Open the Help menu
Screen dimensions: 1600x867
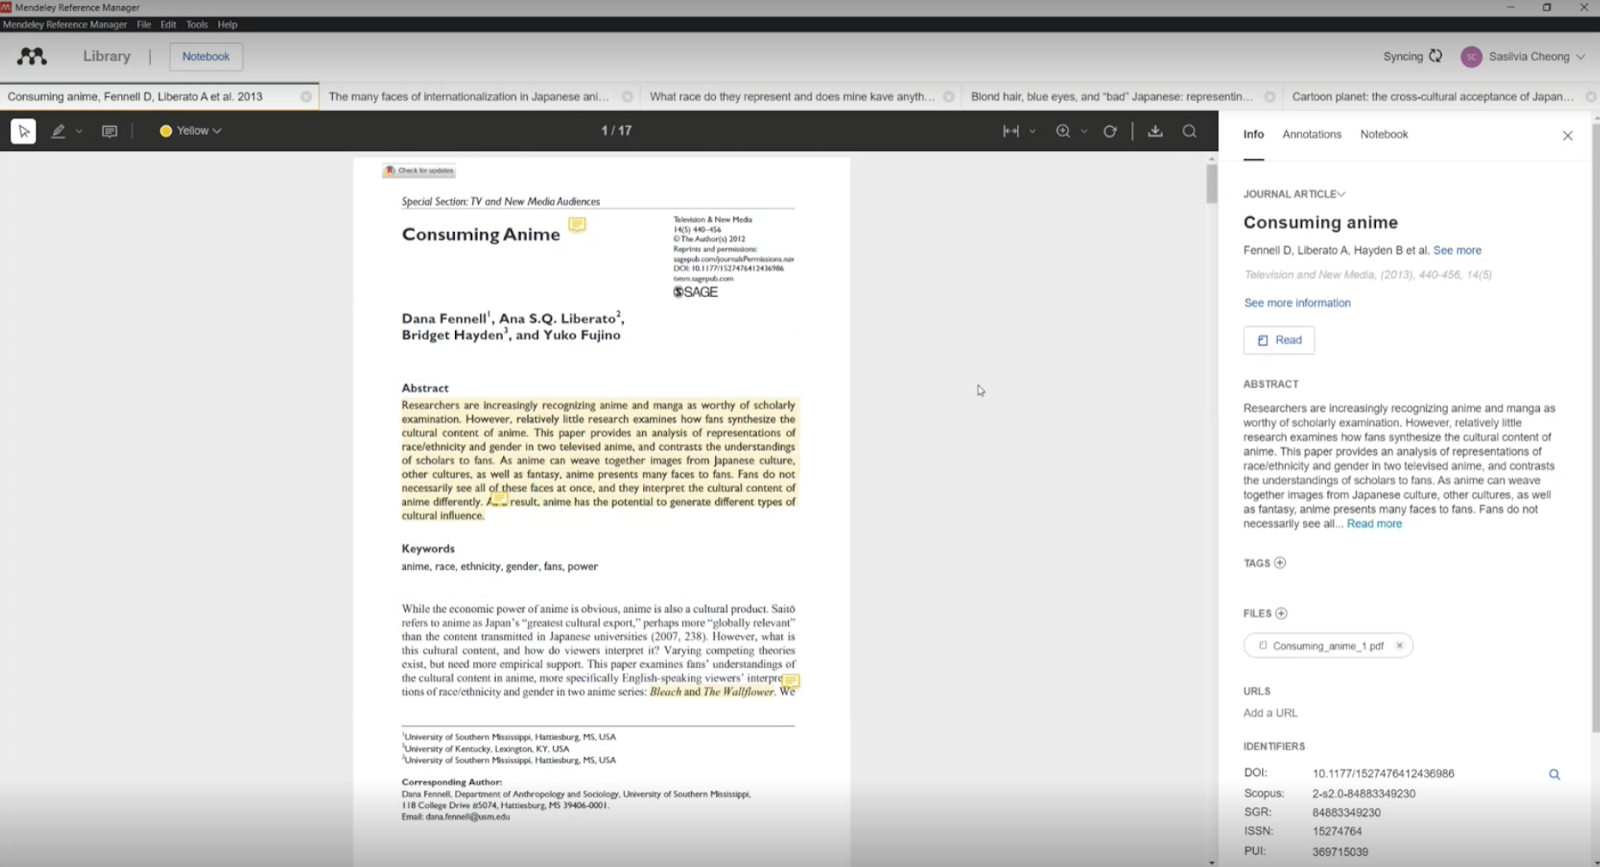coord(228,24)
